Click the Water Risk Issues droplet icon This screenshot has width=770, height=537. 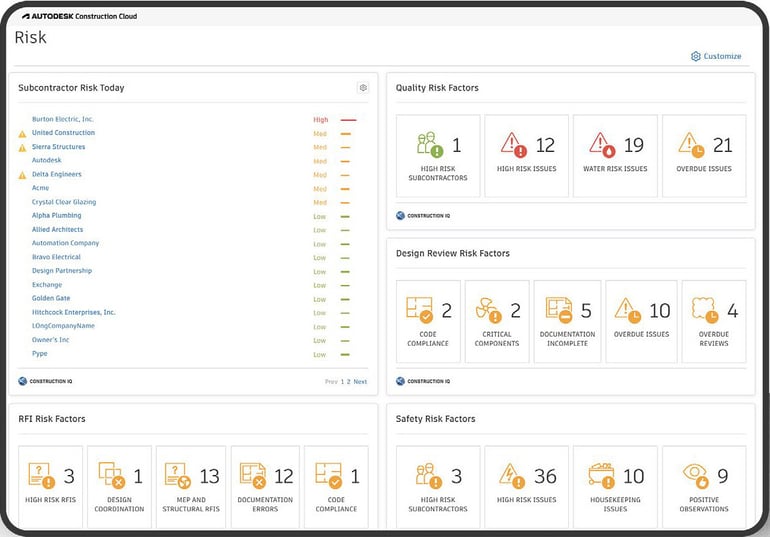(602, 145)
